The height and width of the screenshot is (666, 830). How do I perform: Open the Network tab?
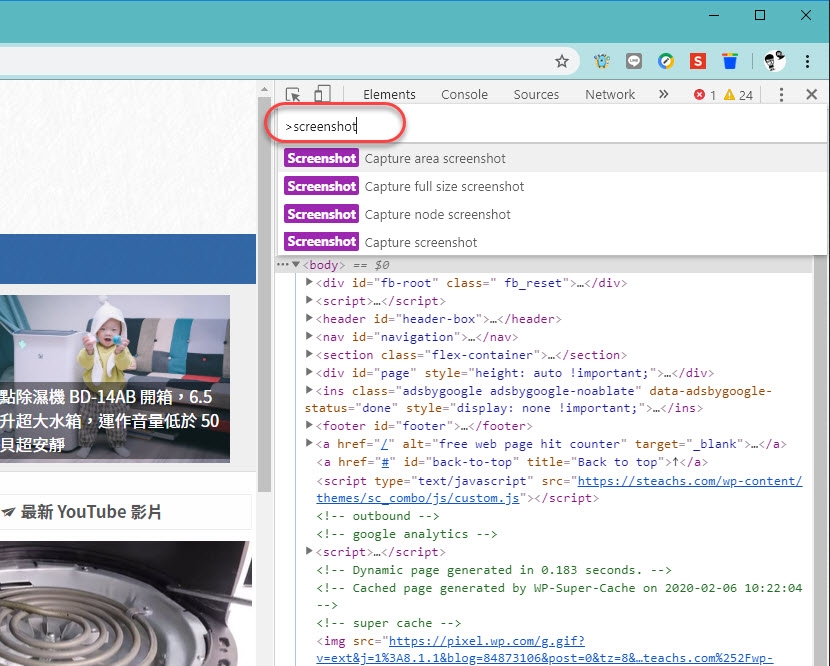pos(610,94)
